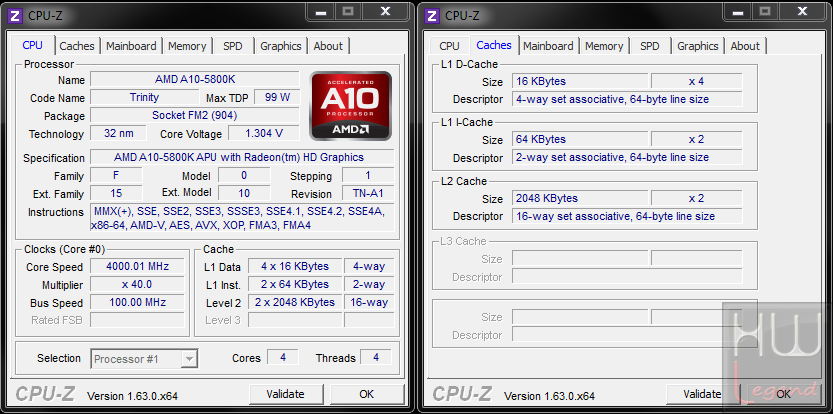Open Mainboard tab in left window
The image size is (833, 414).
pyautogui.click(x=131, y=46)
